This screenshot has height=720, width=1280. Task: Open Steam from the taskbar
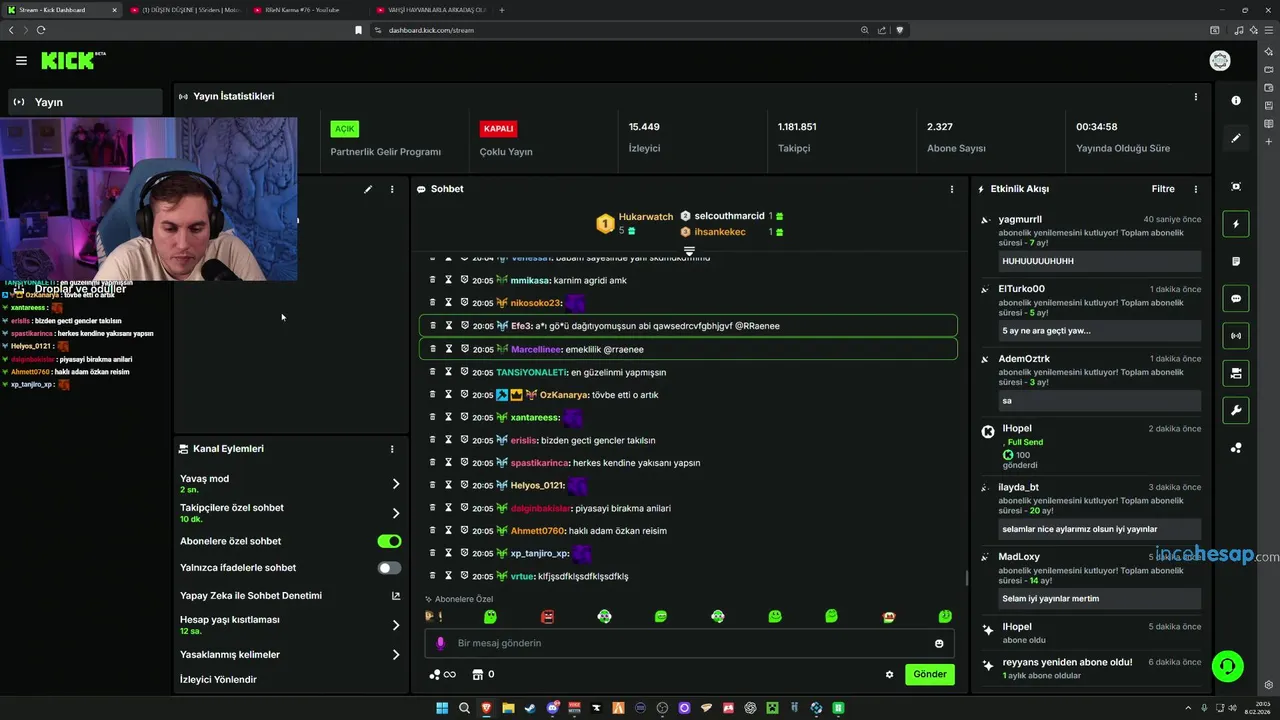(x=530, y=708)
